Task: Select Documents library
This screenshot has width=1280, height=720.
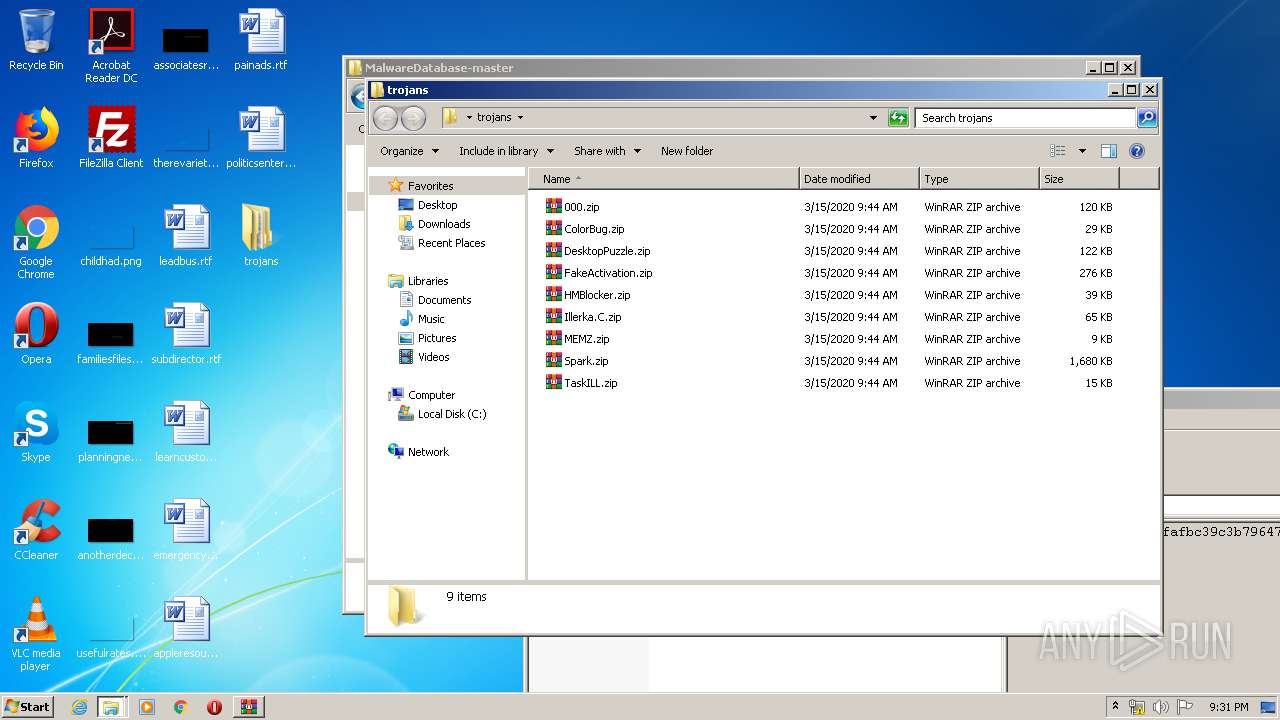Action: pos(444,300)
